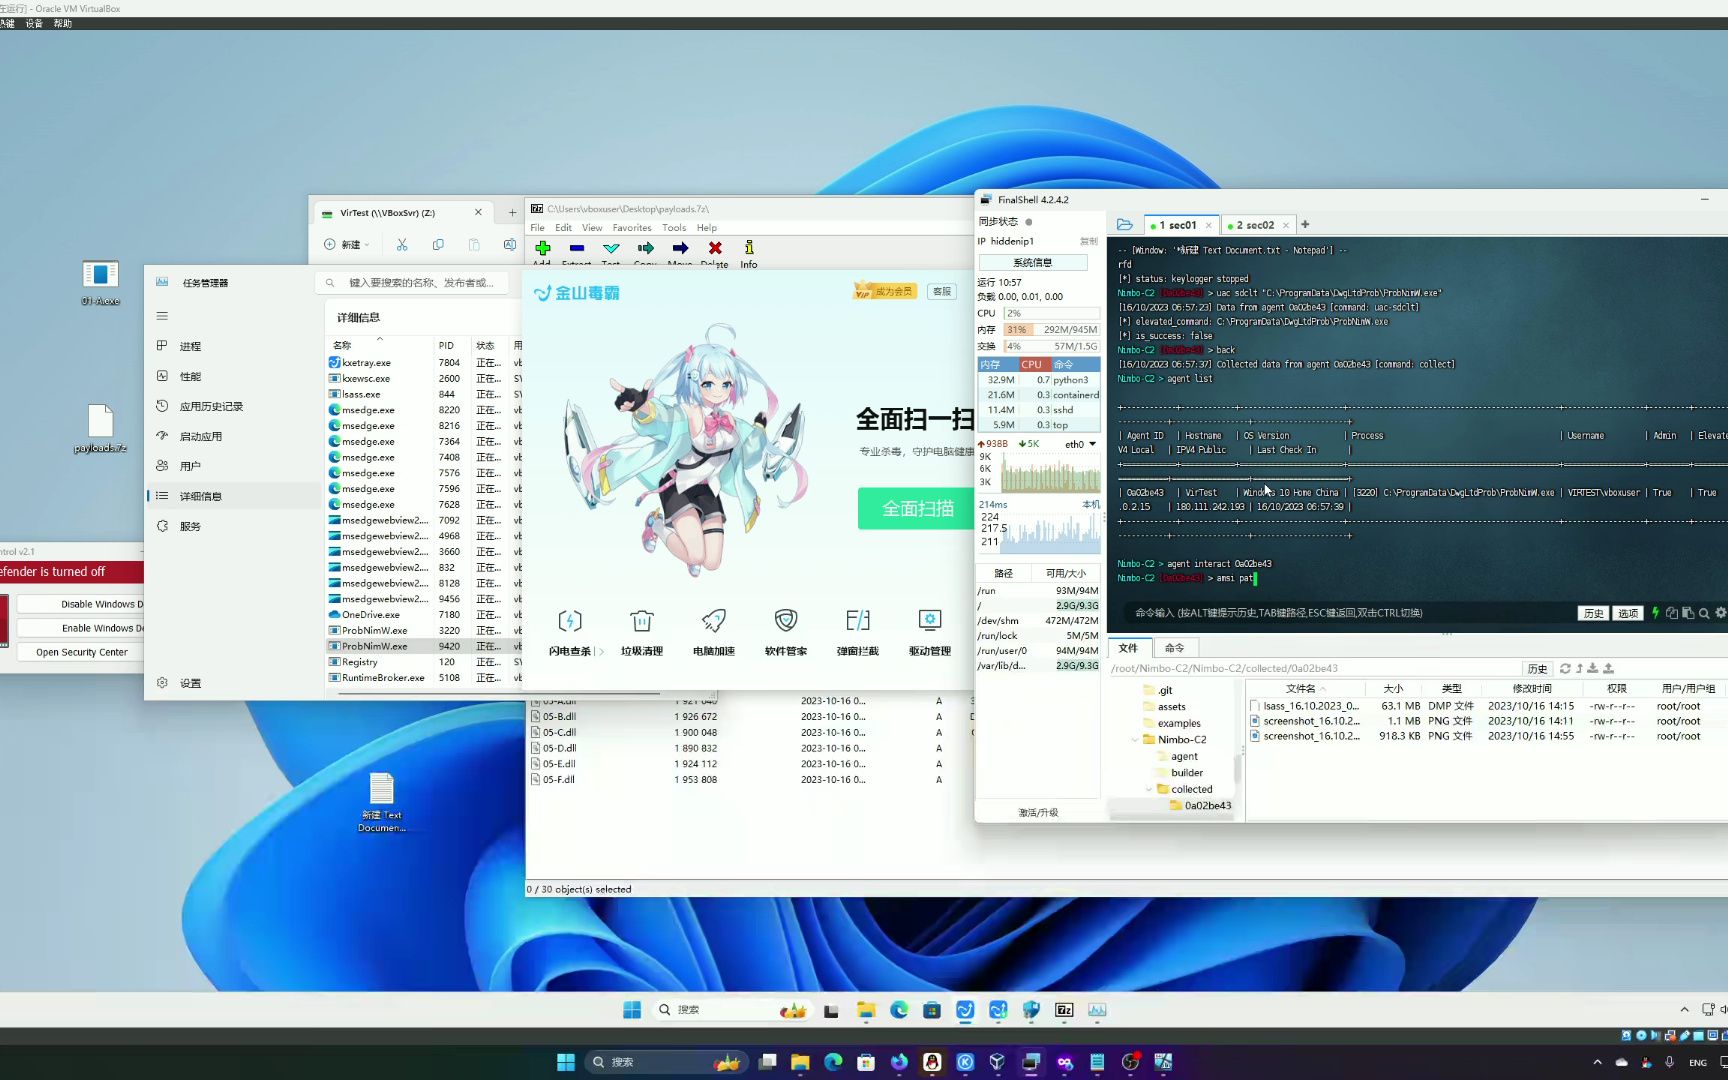Open 驱动管理 driver manager

[930, 632]
